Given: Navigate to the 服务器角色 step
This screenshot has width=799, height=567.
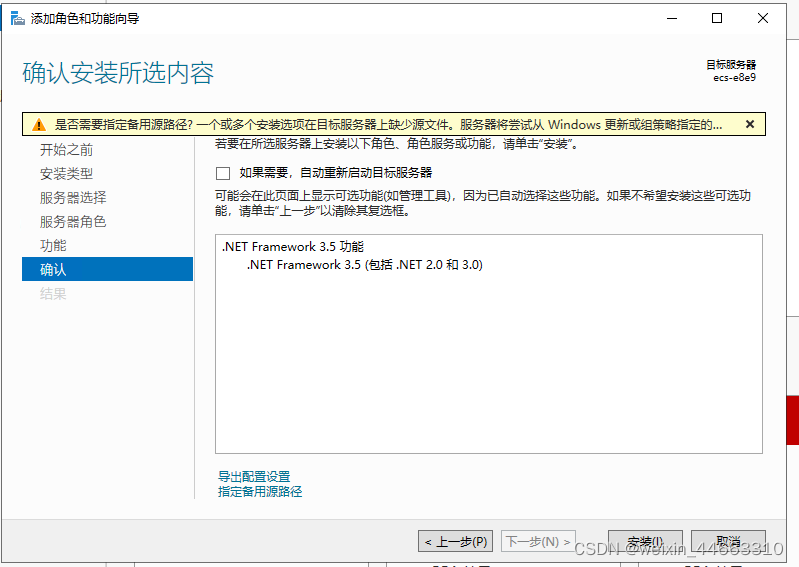Looking at the screenshot, I should click(x=73, y=222).
